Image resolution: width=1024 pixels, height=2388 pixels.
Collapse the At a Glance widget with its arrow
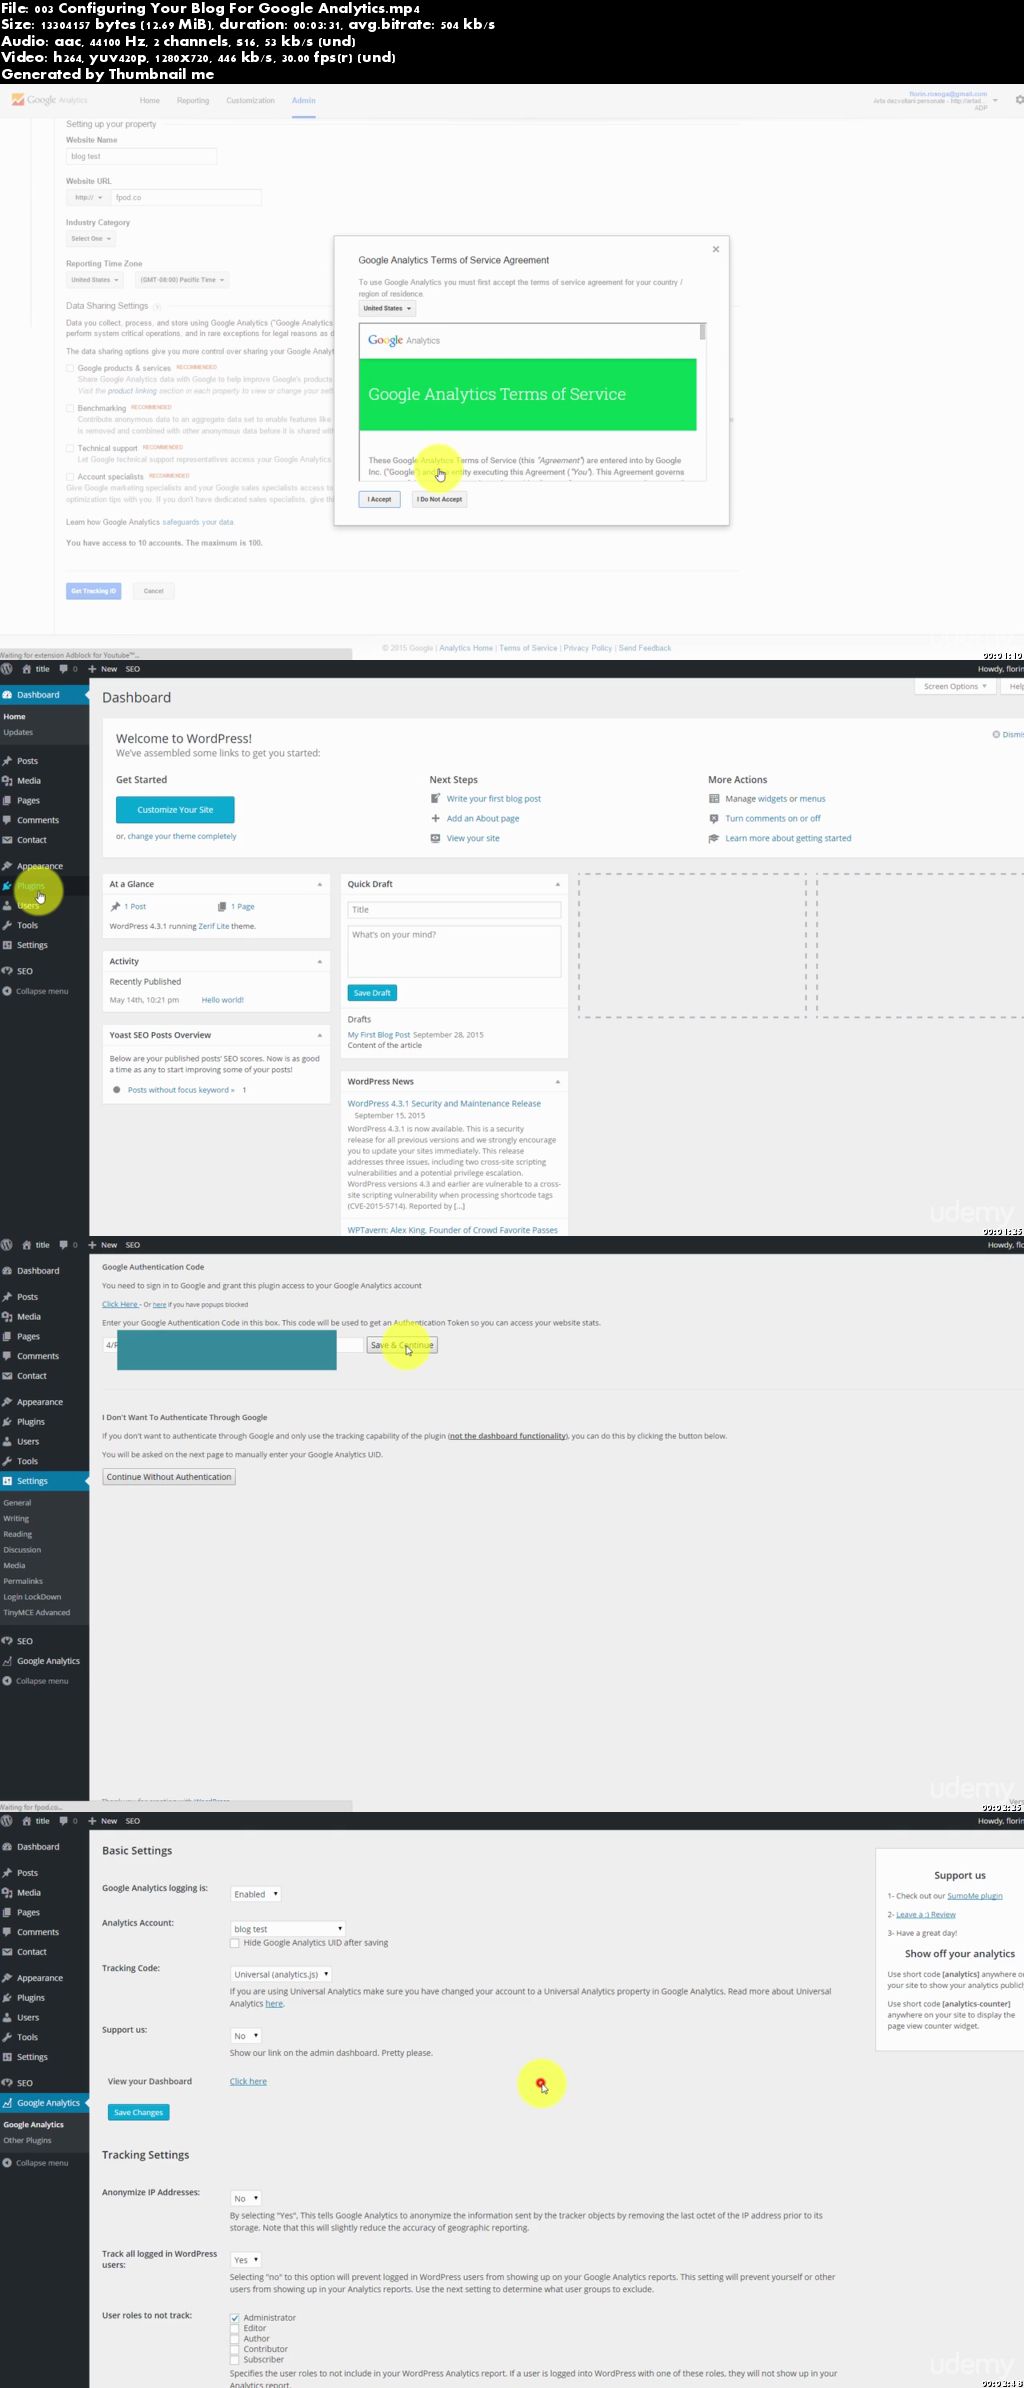[x=320, y=884]
